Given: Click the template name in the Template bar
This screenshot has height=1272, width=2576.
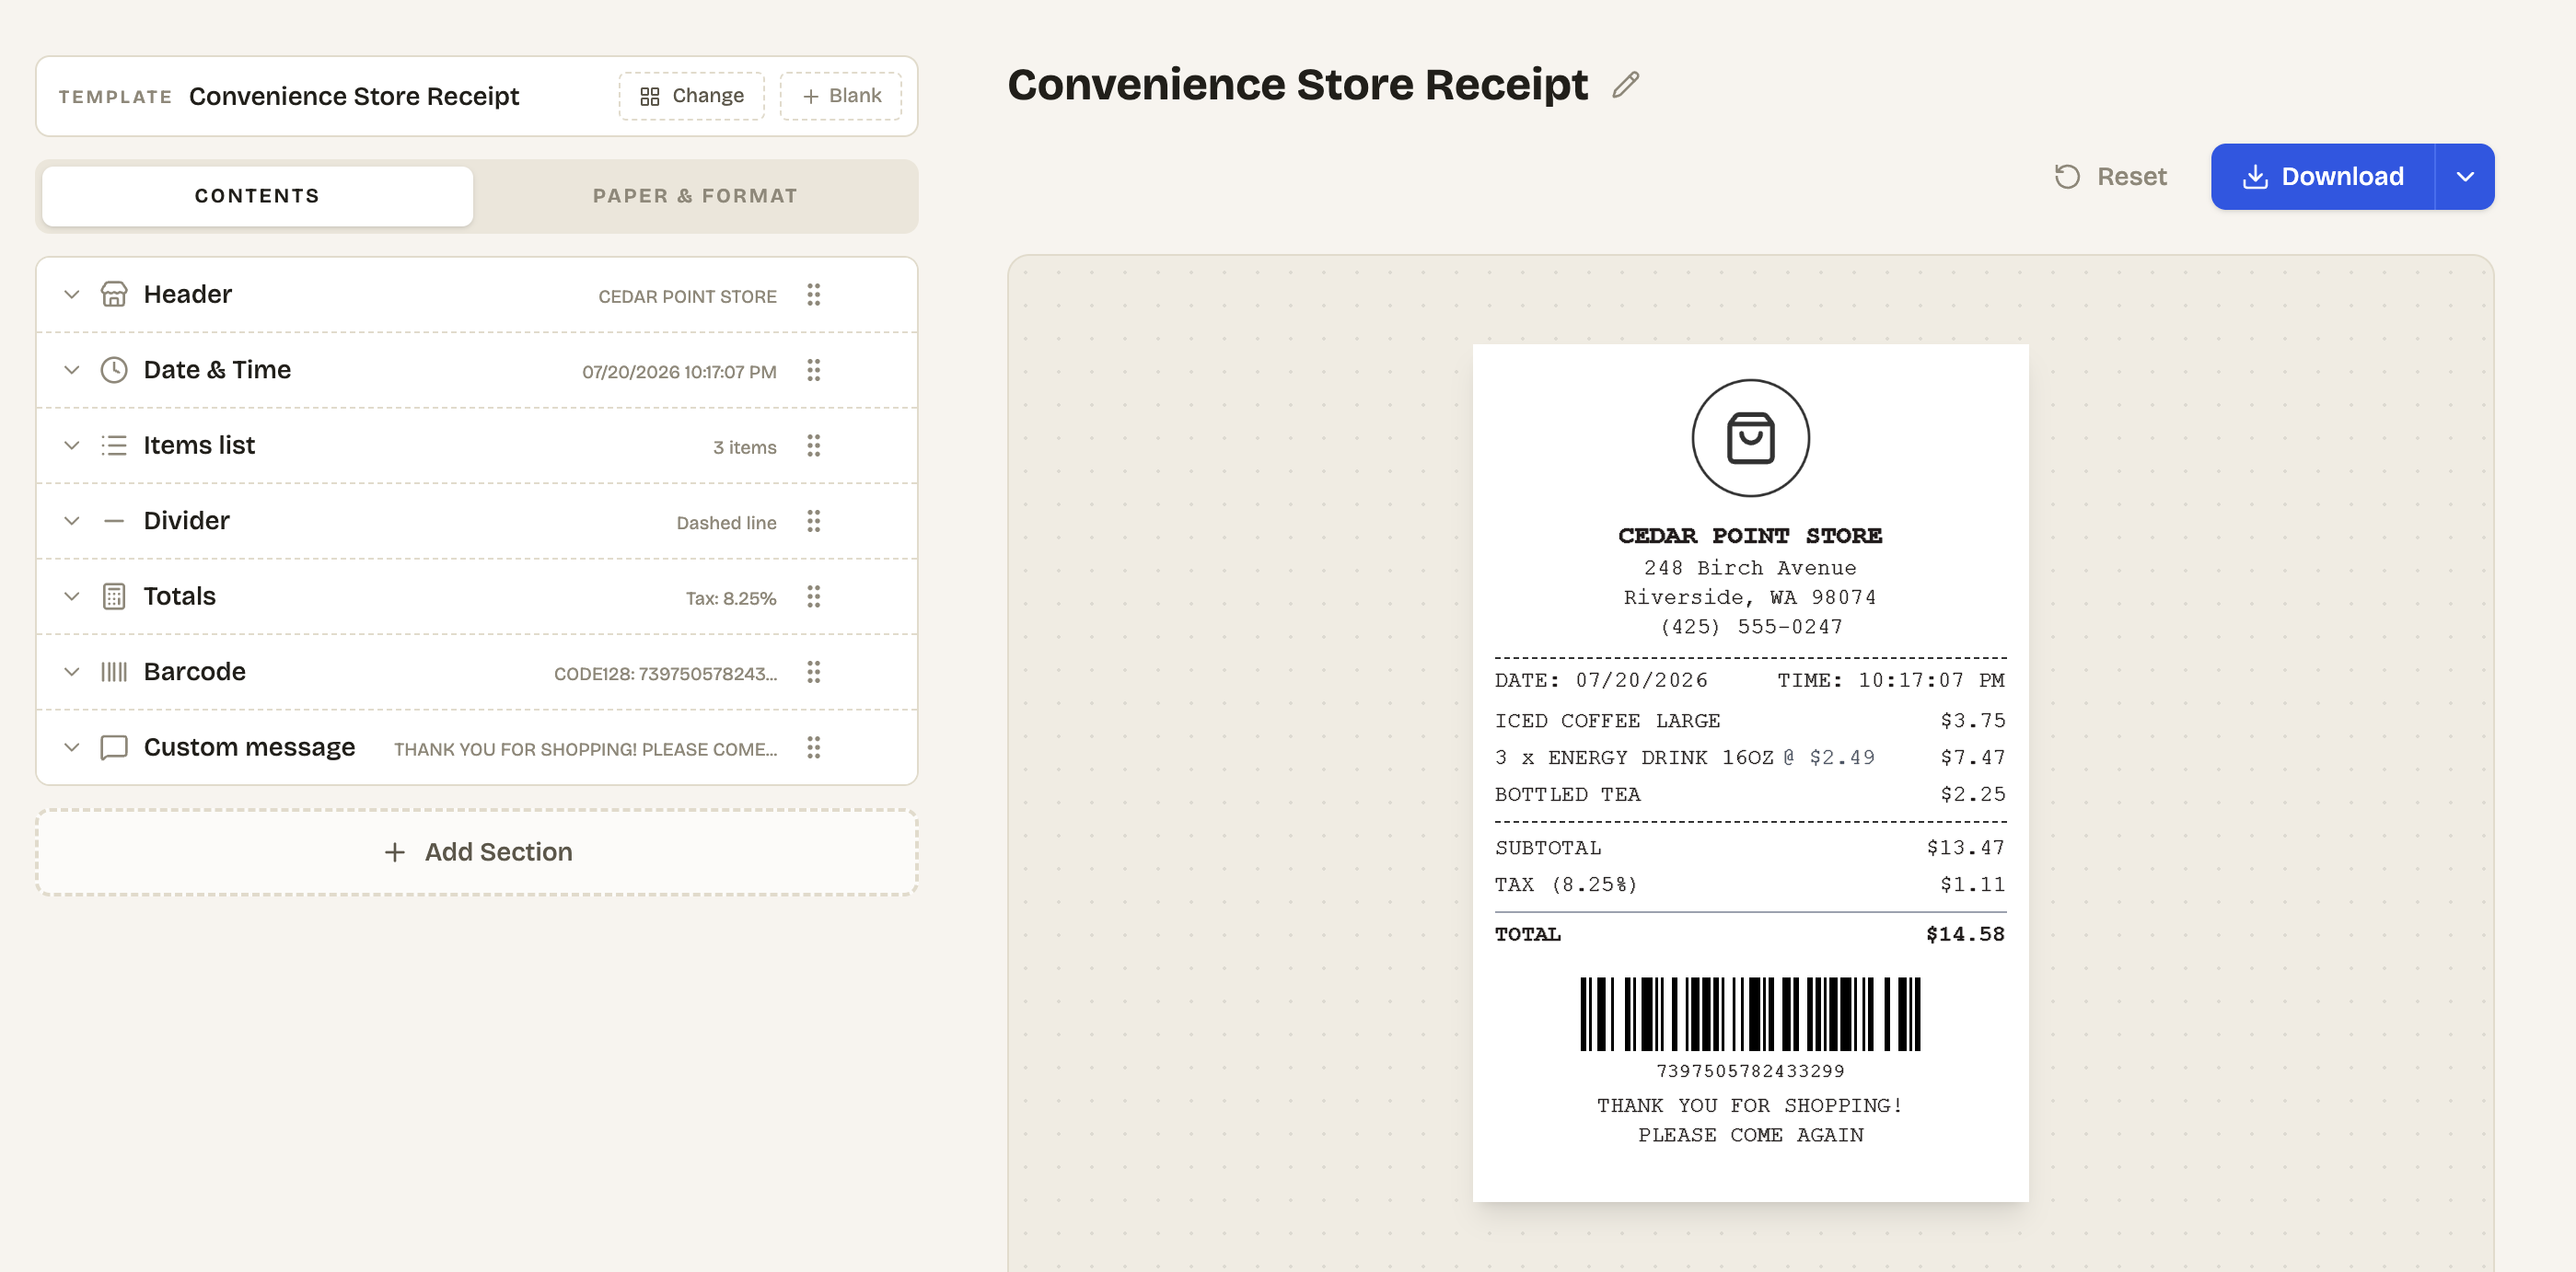Looking at the screenshot, I should point(354,96).
